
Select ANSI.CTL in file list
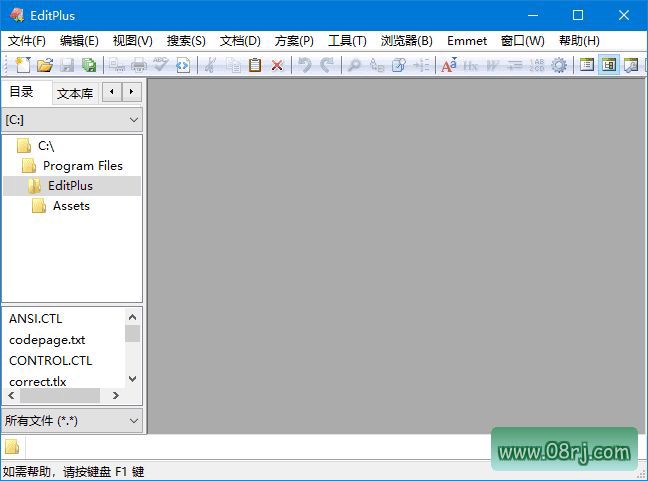point(36,319)
